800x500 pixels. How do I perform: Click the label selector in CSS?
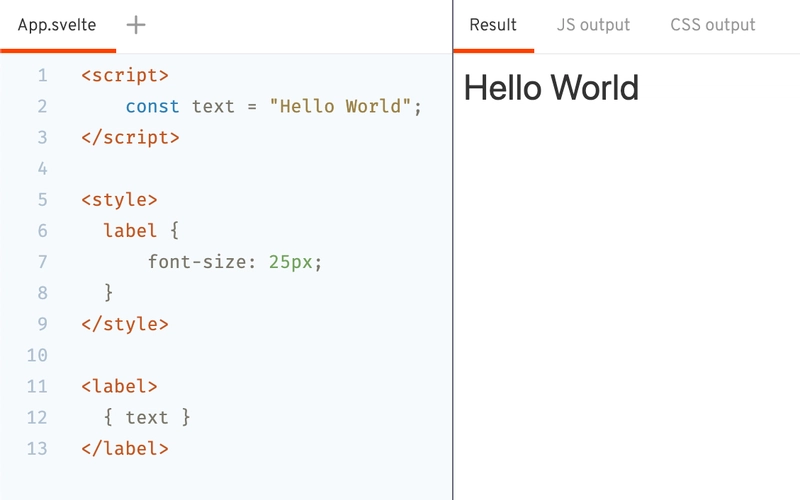pos(130,231)
